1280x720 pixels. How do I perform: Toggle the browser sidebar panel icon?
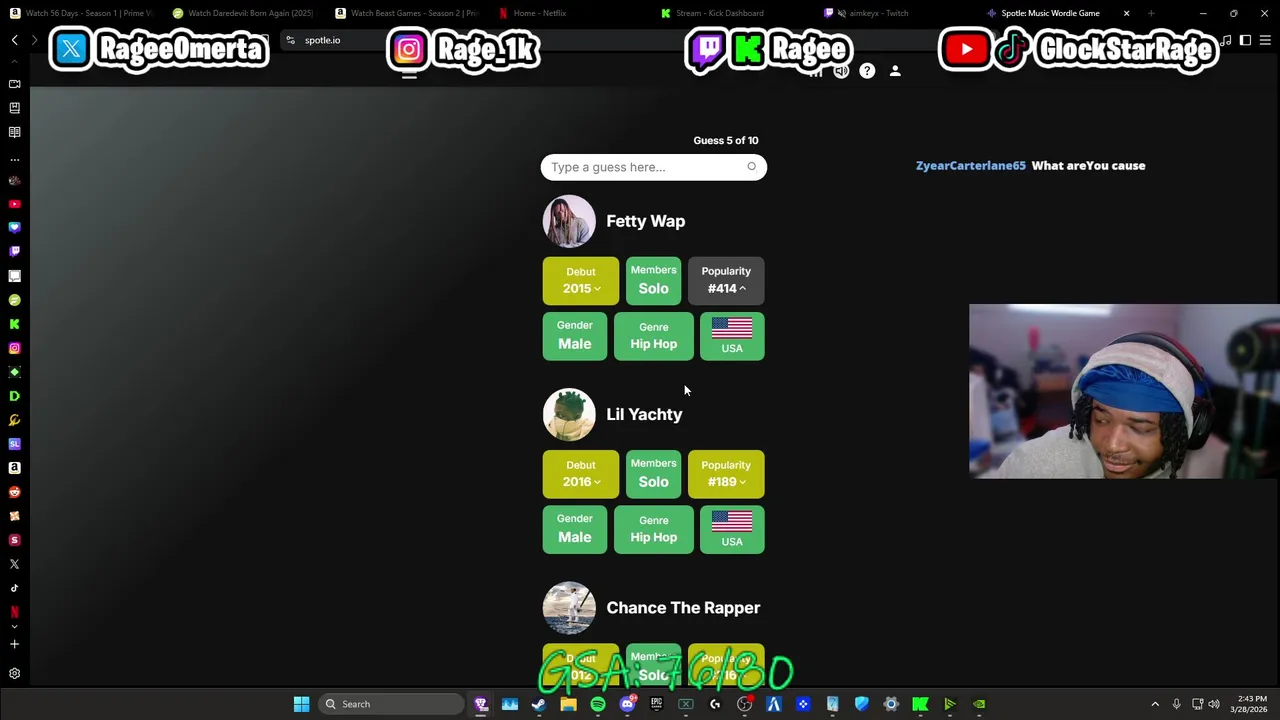click(1245, 40)
